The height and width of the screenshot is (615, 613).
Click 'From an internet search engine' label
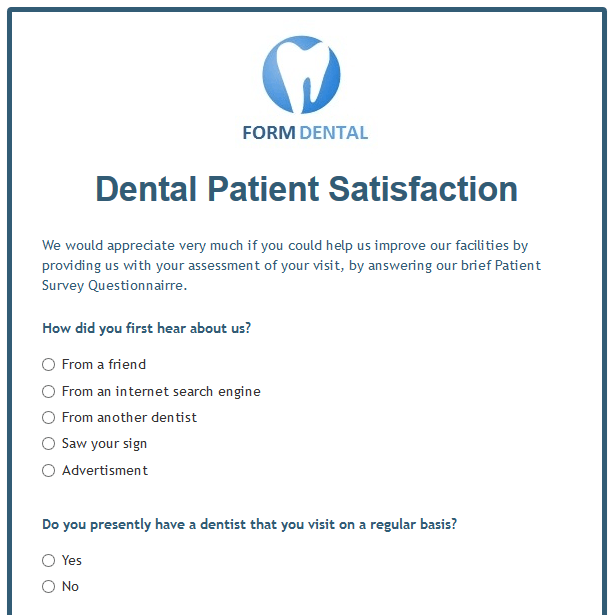tap(161, 392)
